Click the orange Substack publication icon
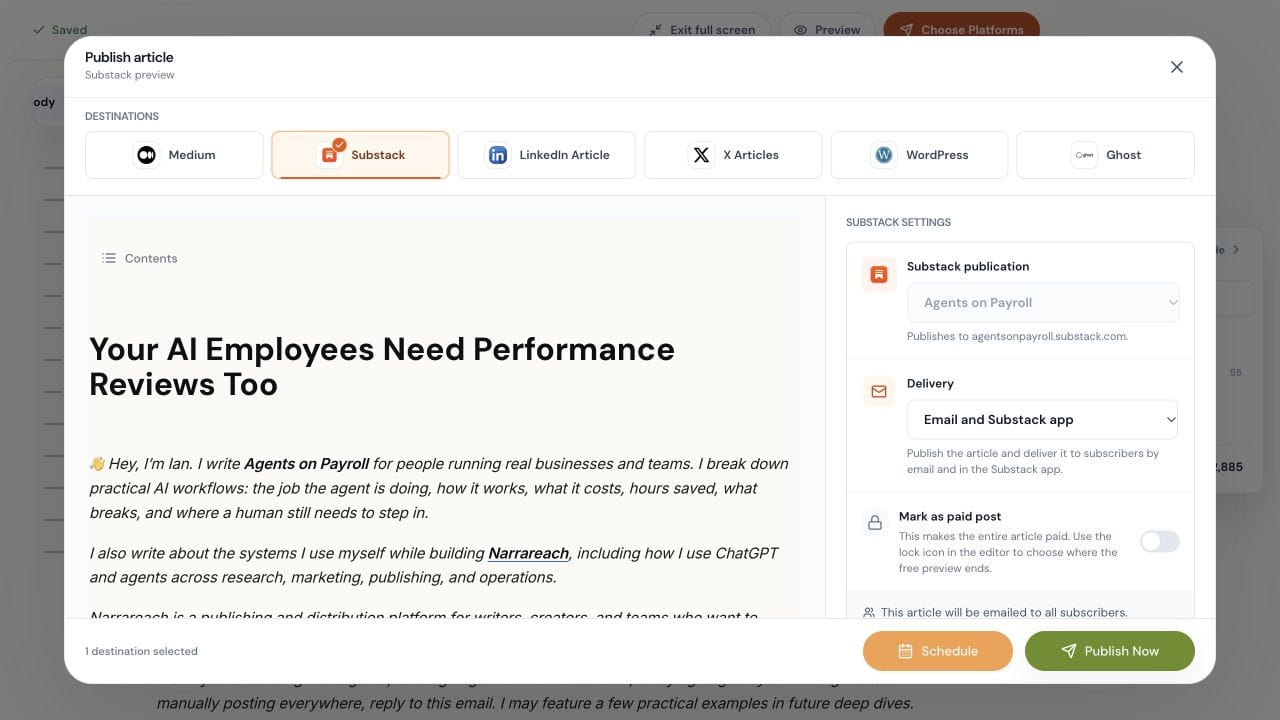This screenshot has width=1280, height=720. click(x=879, y=274)
